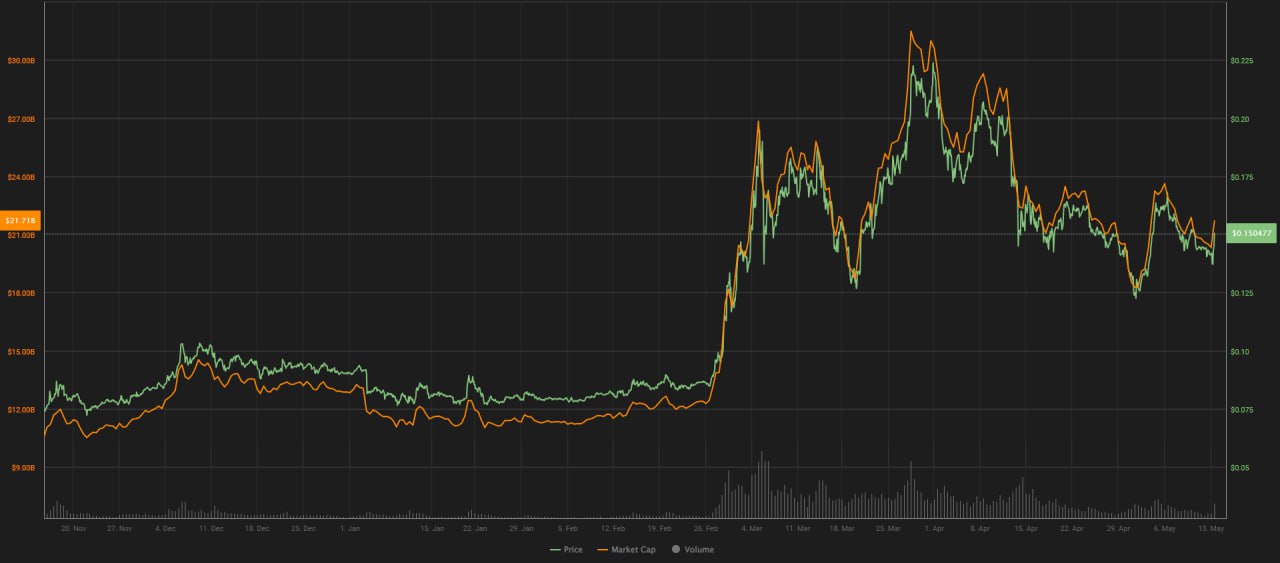Screen dimensions: 1280x563
Task: Click the 8. Apr date label
Action: tap(980, 527)
